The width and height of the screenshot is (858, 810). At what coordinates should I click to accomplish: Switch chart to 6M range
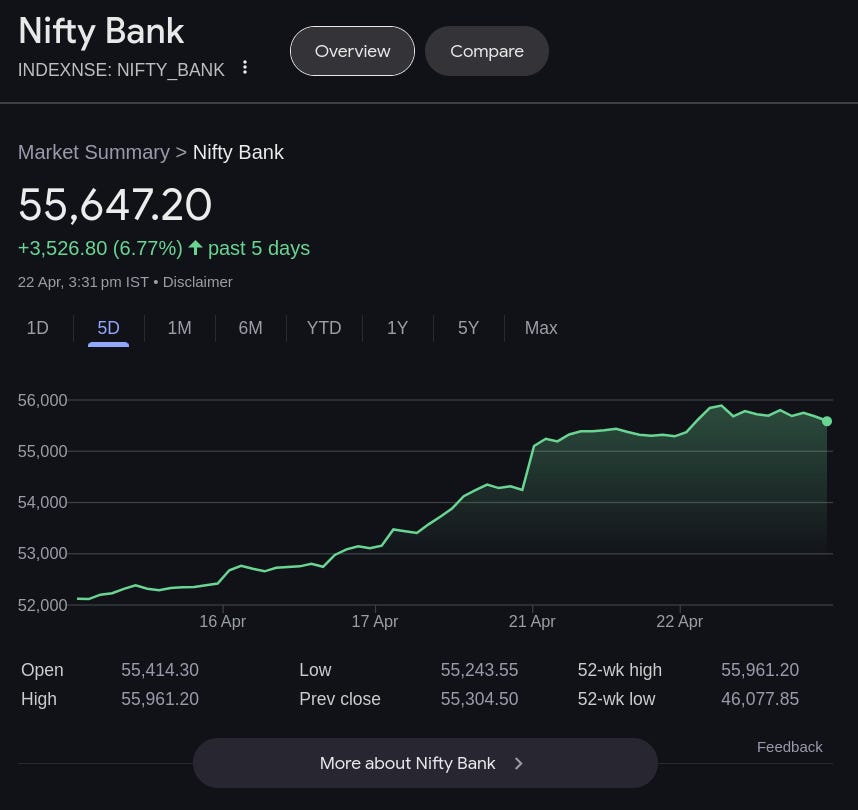click(x=251, y=328)
